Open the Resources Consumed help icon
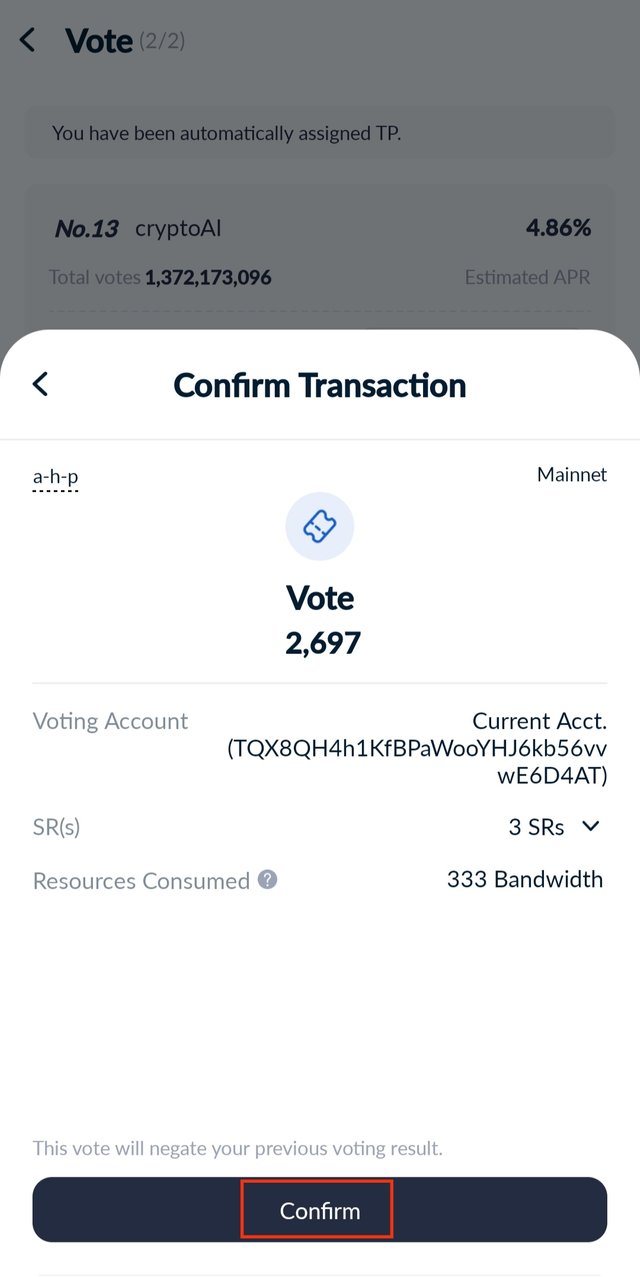 pyautogui.click(x=267, y=879)
